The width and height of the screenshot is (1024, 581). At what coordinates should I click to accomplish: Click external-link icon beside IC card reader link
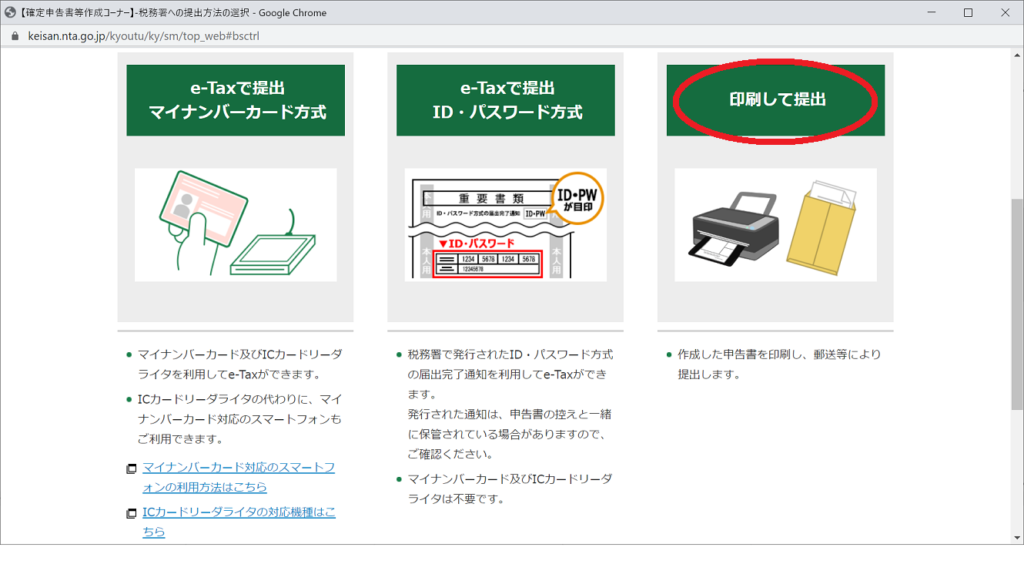pyautogui.click(x=131, y=513)
